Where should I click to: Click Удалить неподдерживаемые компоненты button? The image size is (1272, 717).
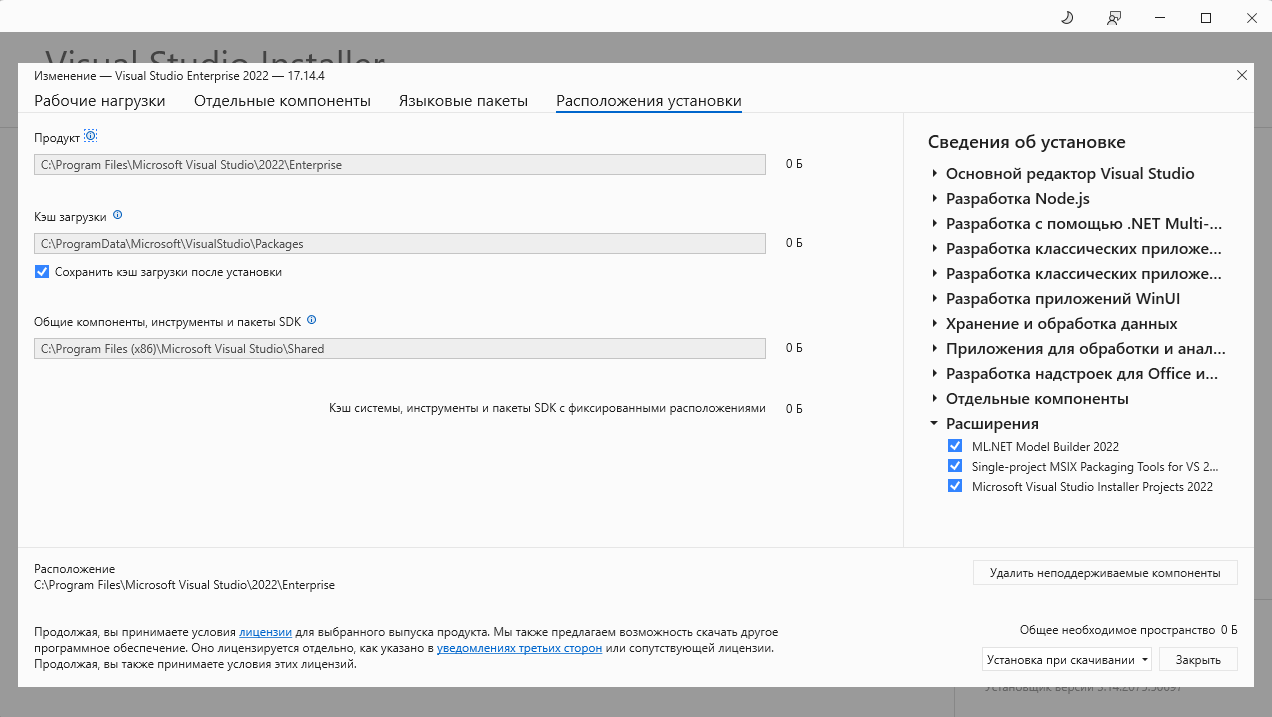point(1105,573)
